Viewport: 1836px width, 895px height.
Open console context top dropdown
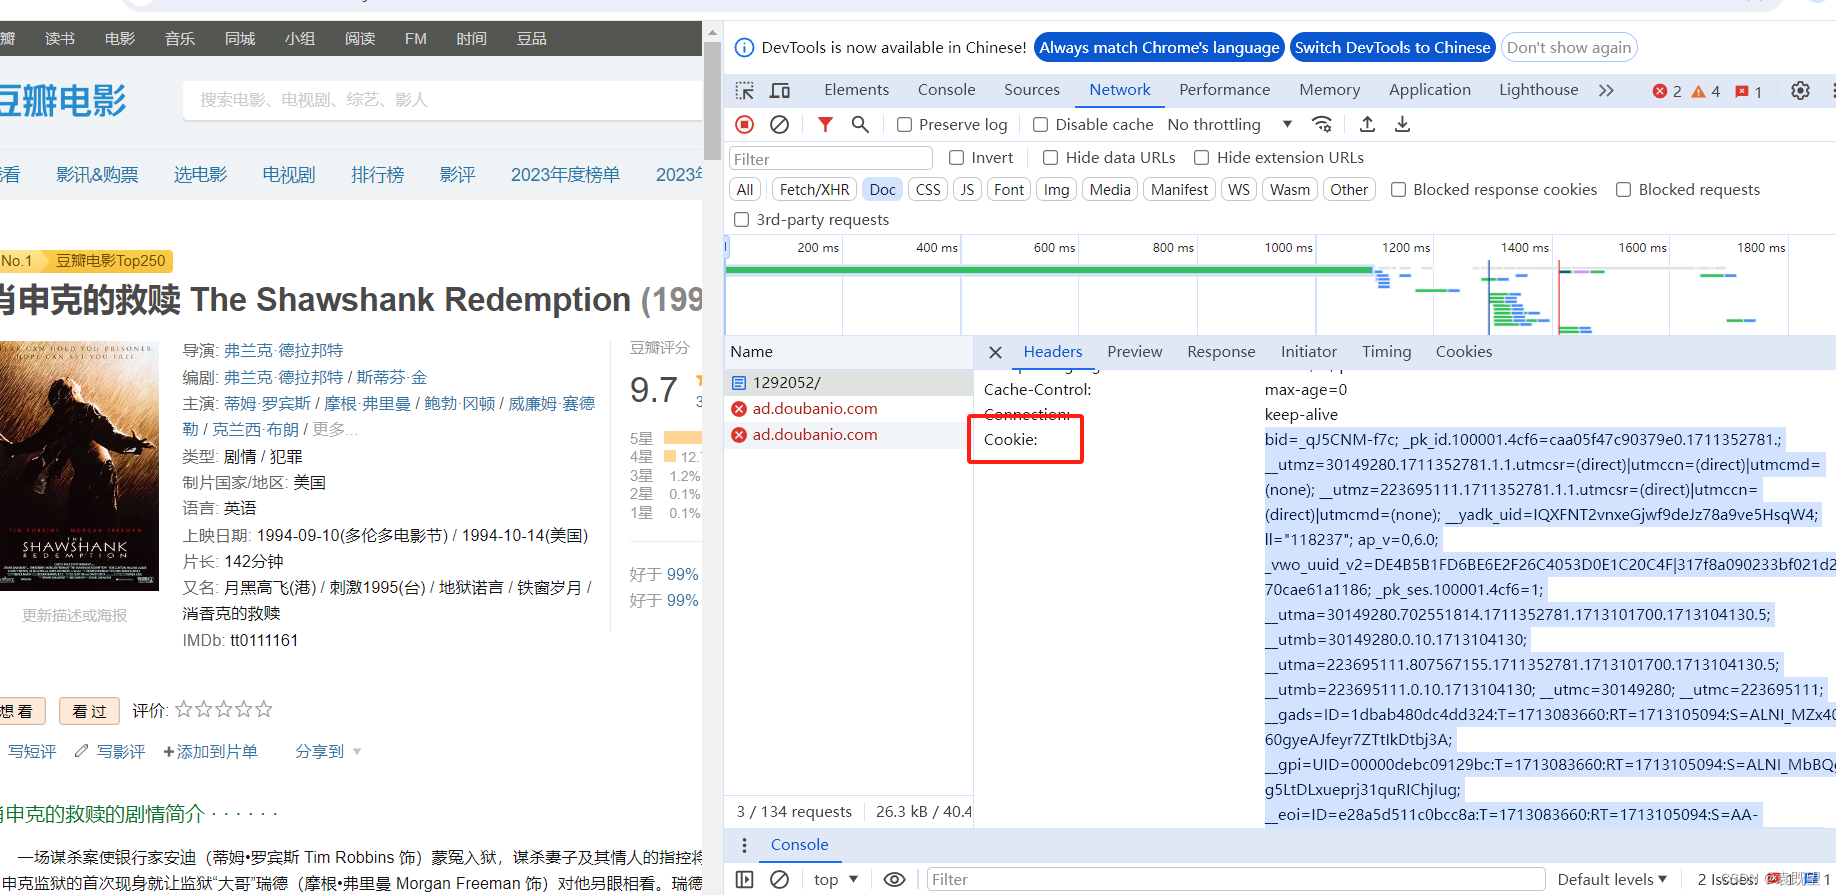click(x=836, y=879)
